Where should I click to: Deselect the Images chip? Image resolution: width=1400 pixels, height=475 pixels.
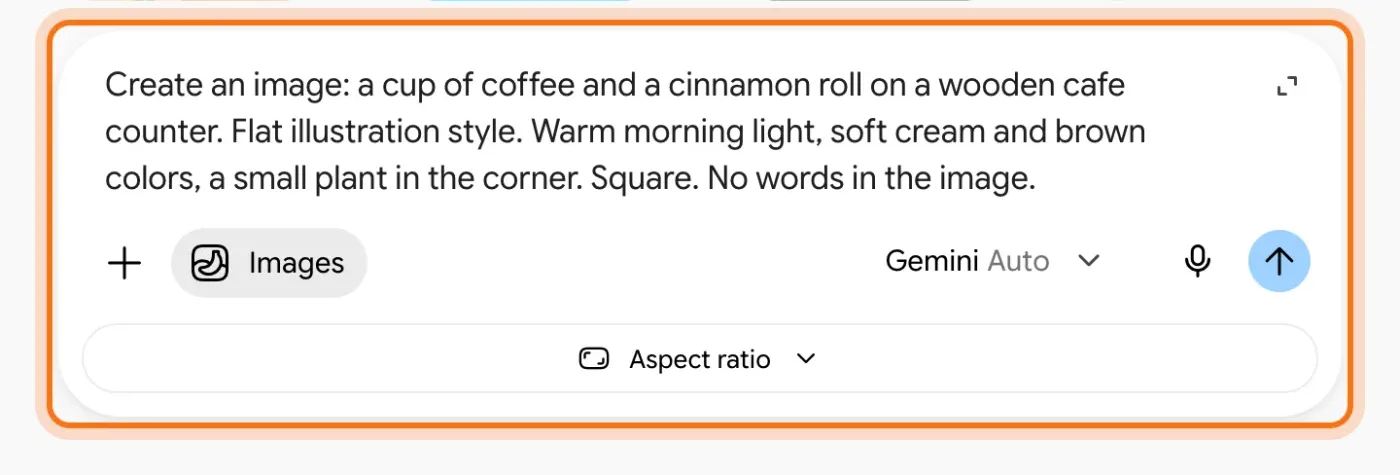pyautogui.click(x=269, y=263)
